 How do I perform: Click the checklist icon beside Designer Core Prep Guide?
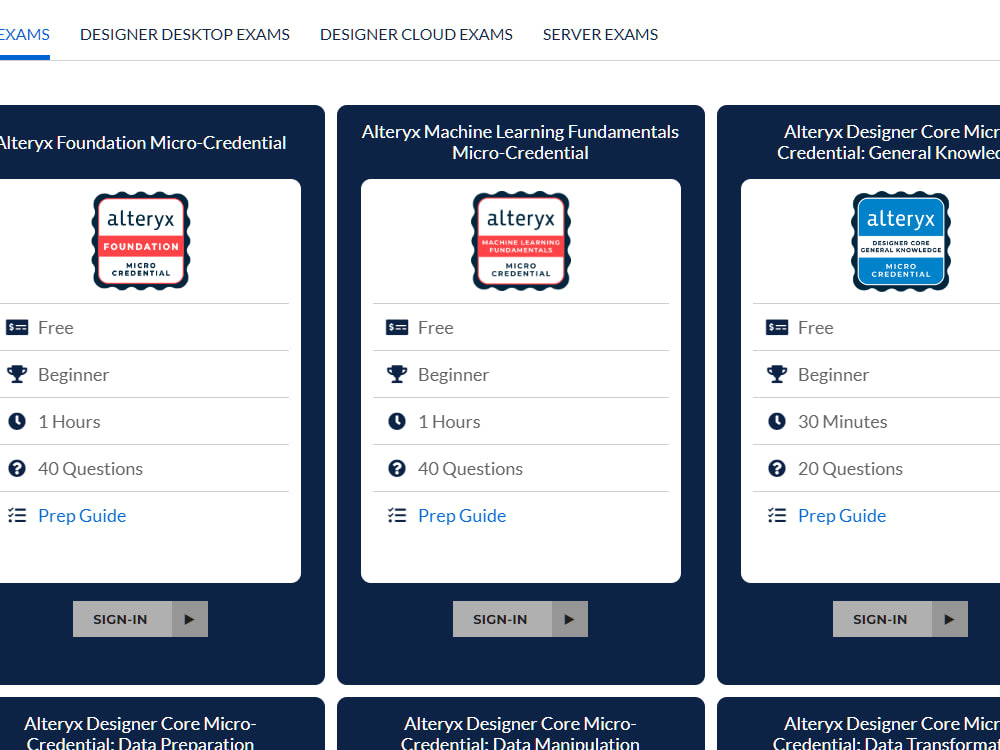click(776, 514)
